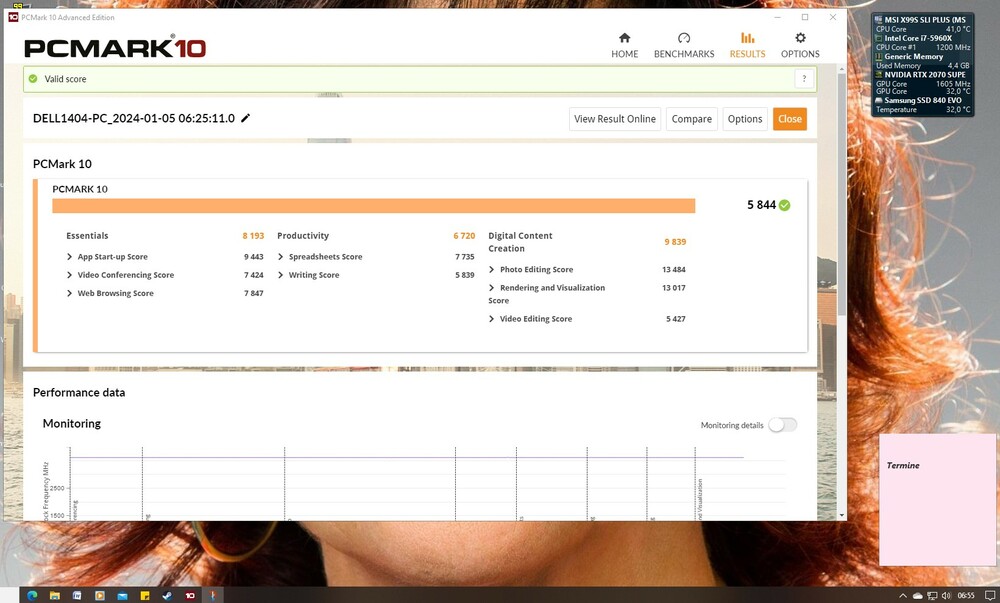1000x603 pixels.
Task: Expand Writing Score details
Action: (x=281, y=275)
